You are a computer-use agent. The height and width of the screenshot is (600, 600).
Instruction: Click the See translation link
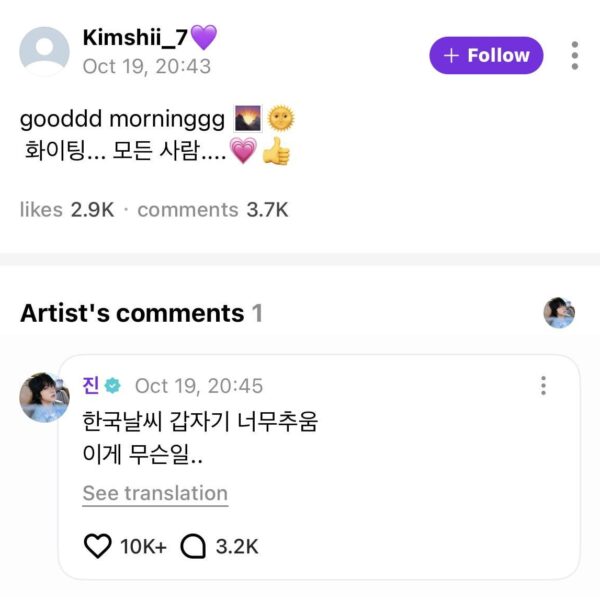click(155, 493)
